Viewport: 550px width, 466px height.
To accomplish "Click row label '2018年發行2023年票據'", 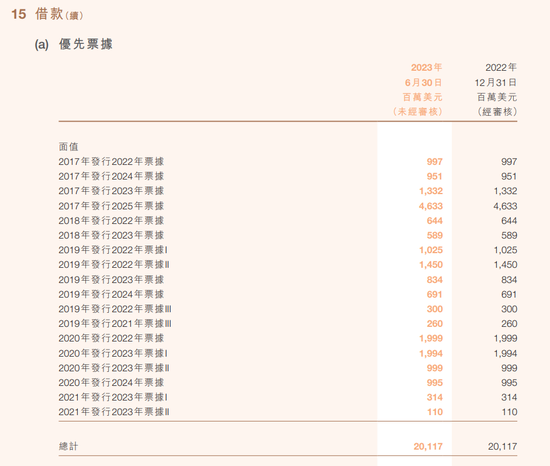I will click(111, 235).
